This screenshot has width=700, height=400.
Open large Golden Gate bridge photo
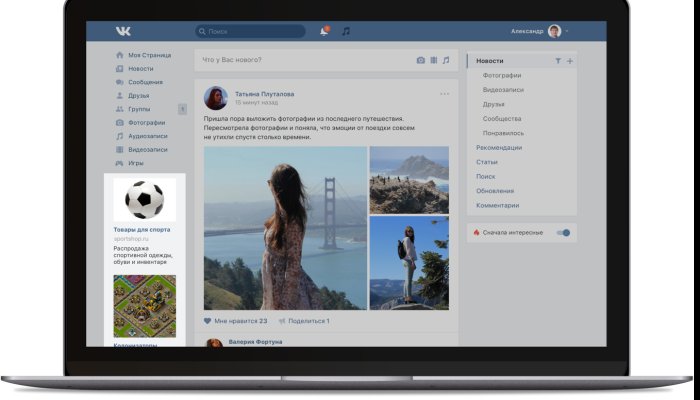pyautogui.click(x=285, y=228)
